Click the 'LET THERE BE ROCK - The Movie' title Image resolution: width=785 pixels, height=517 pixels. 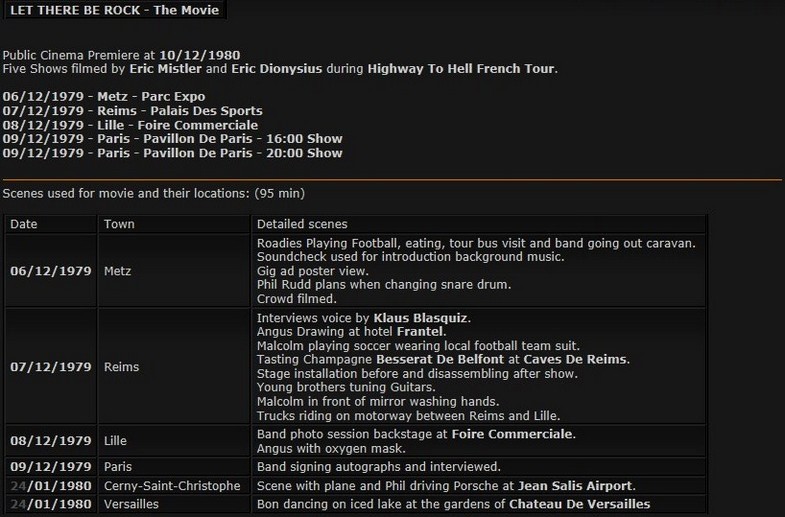coord(113,10)
